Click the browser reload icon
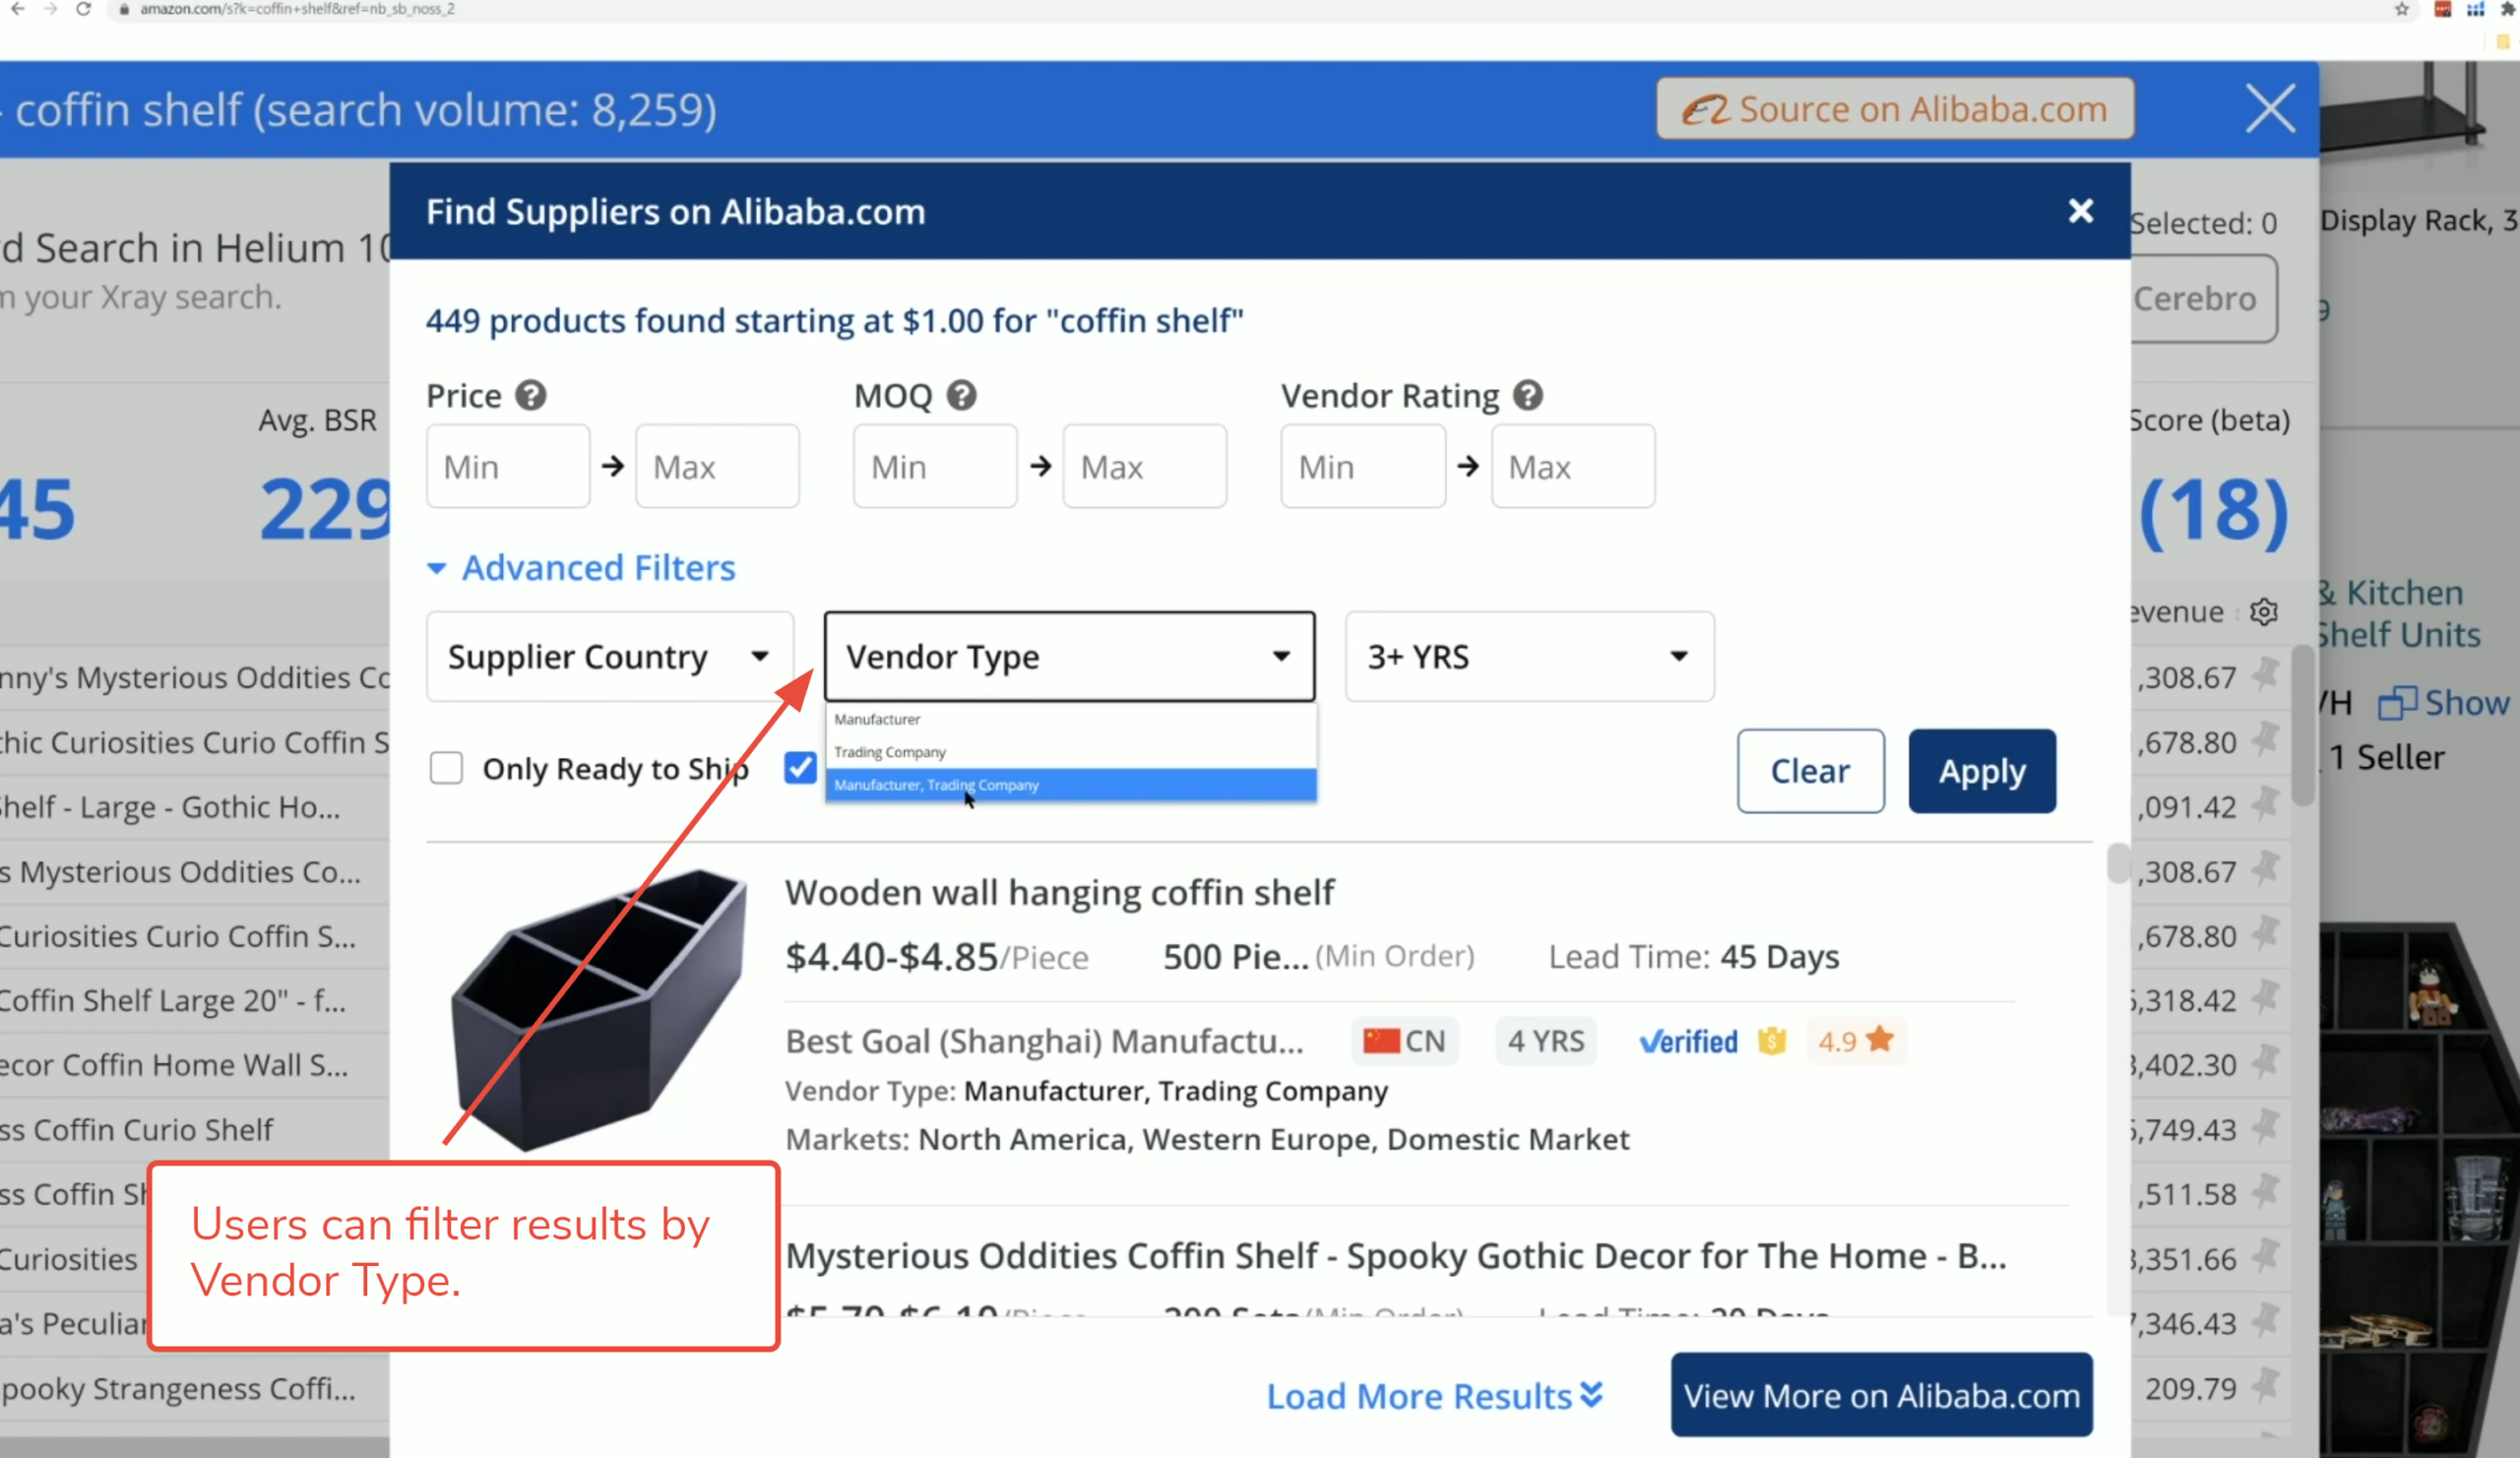Viewport: 2520px width, 1458px height. (x=84, y=9)
